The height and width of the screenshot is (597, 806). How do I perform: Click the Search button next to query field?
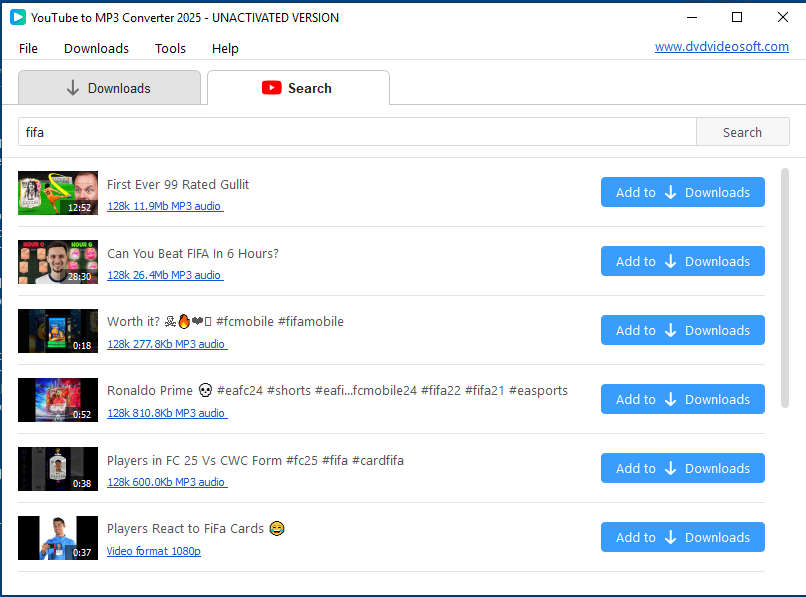[x=743, y=132]
